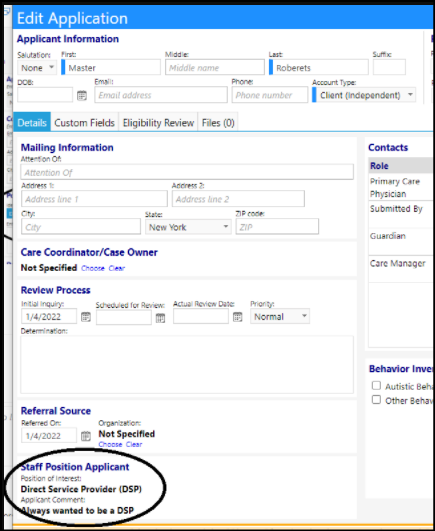Open the Priority dropdown set to Normal
Screen dimensions: 435x531
[x=280, y=317]
